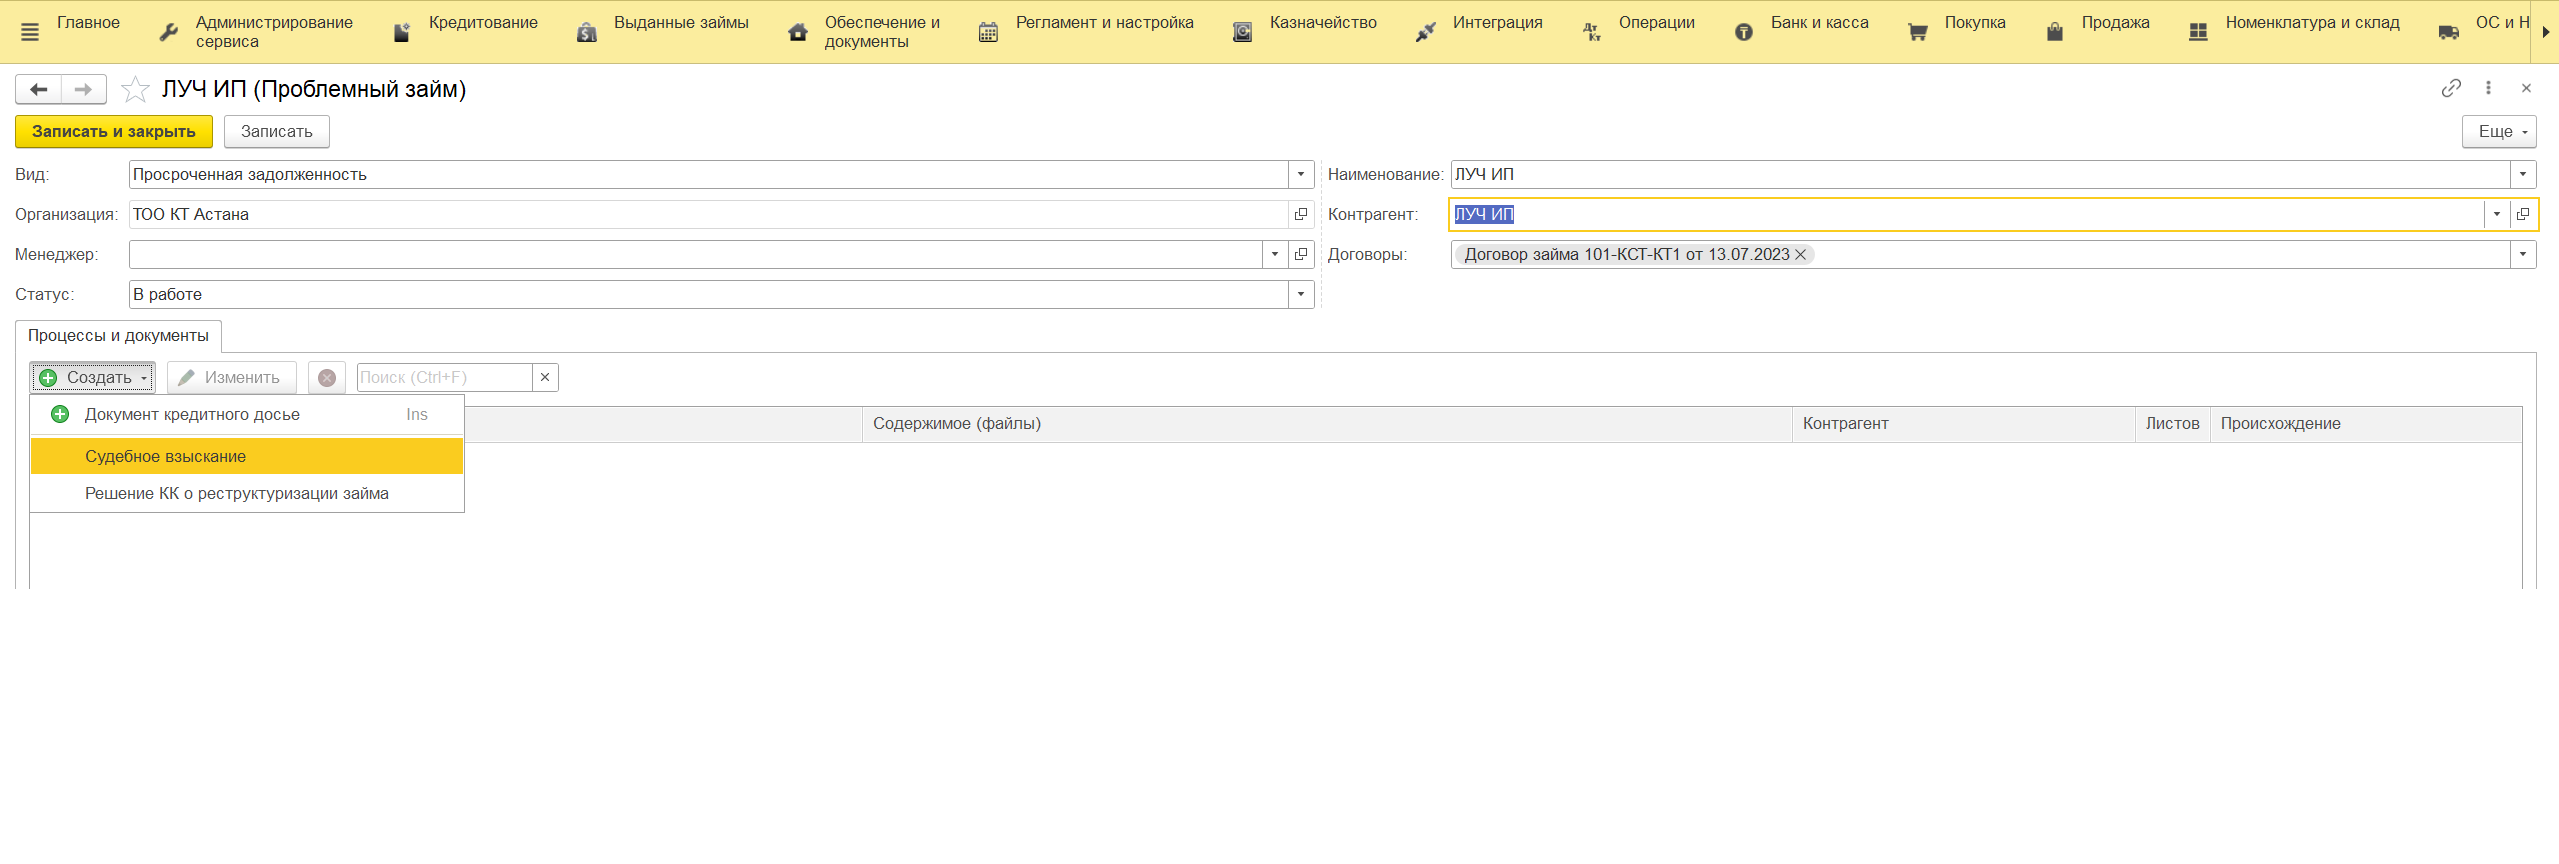Remove the Договор займа 101-КСТ-КТ1 tag
The width and height of the screenshot is (2559, 864).
tap(1801, 255)
